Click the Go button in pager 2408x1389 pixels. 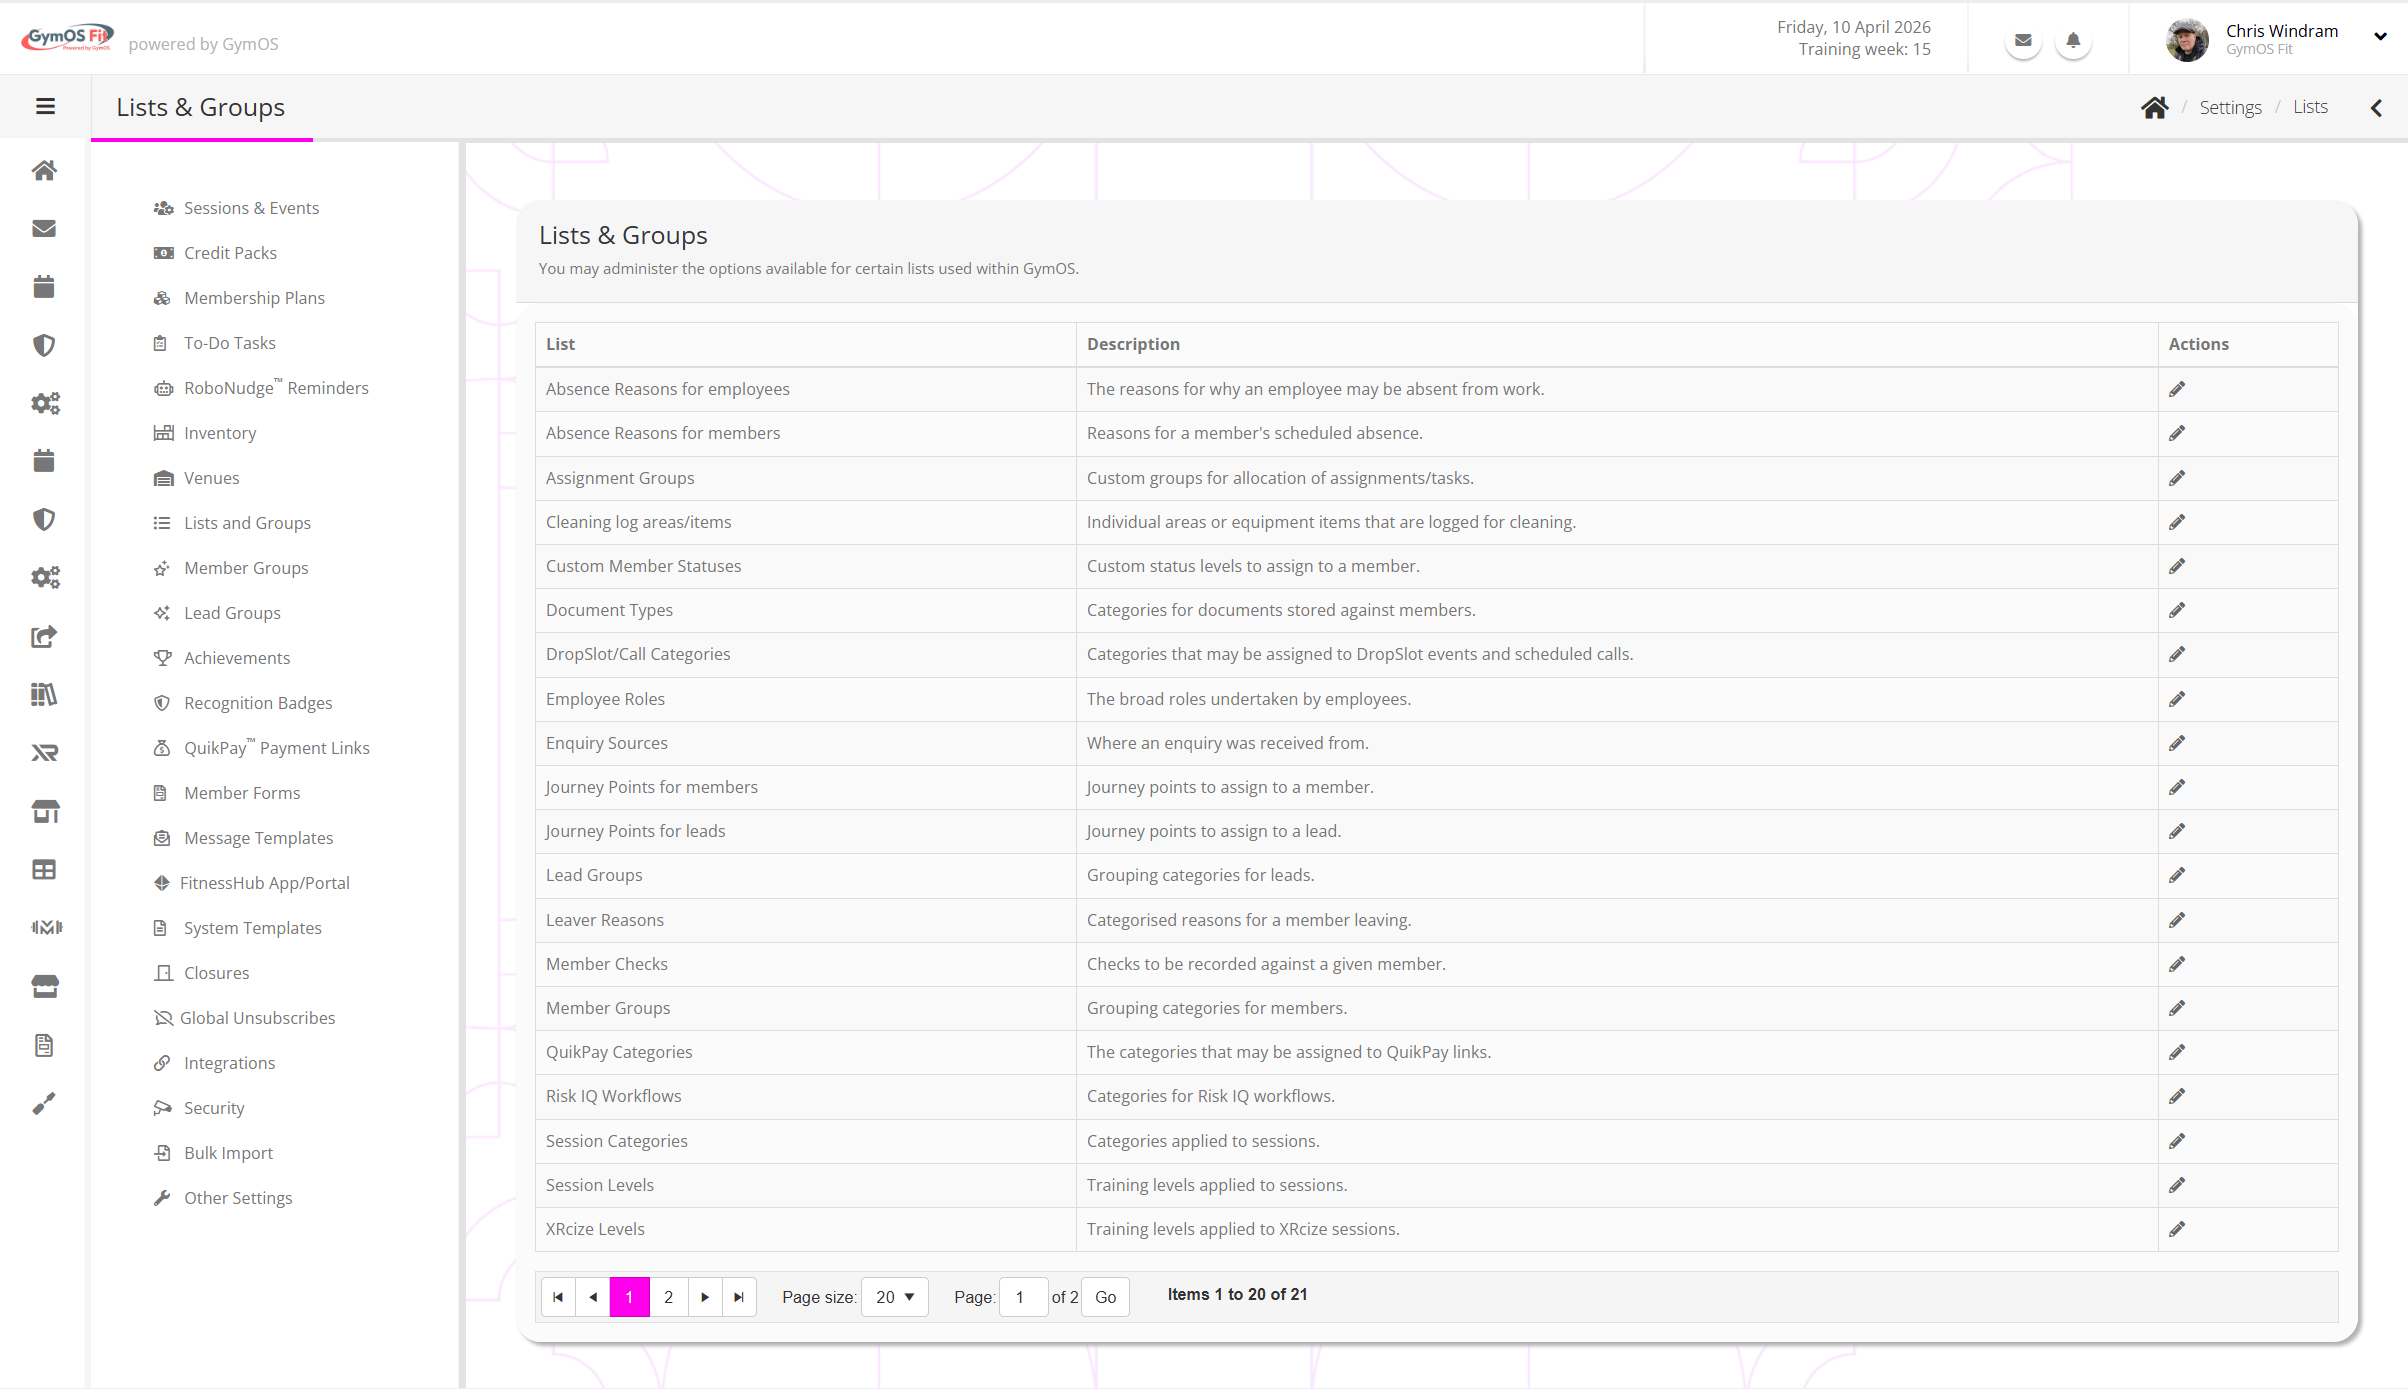[x=1105, y=1297]
